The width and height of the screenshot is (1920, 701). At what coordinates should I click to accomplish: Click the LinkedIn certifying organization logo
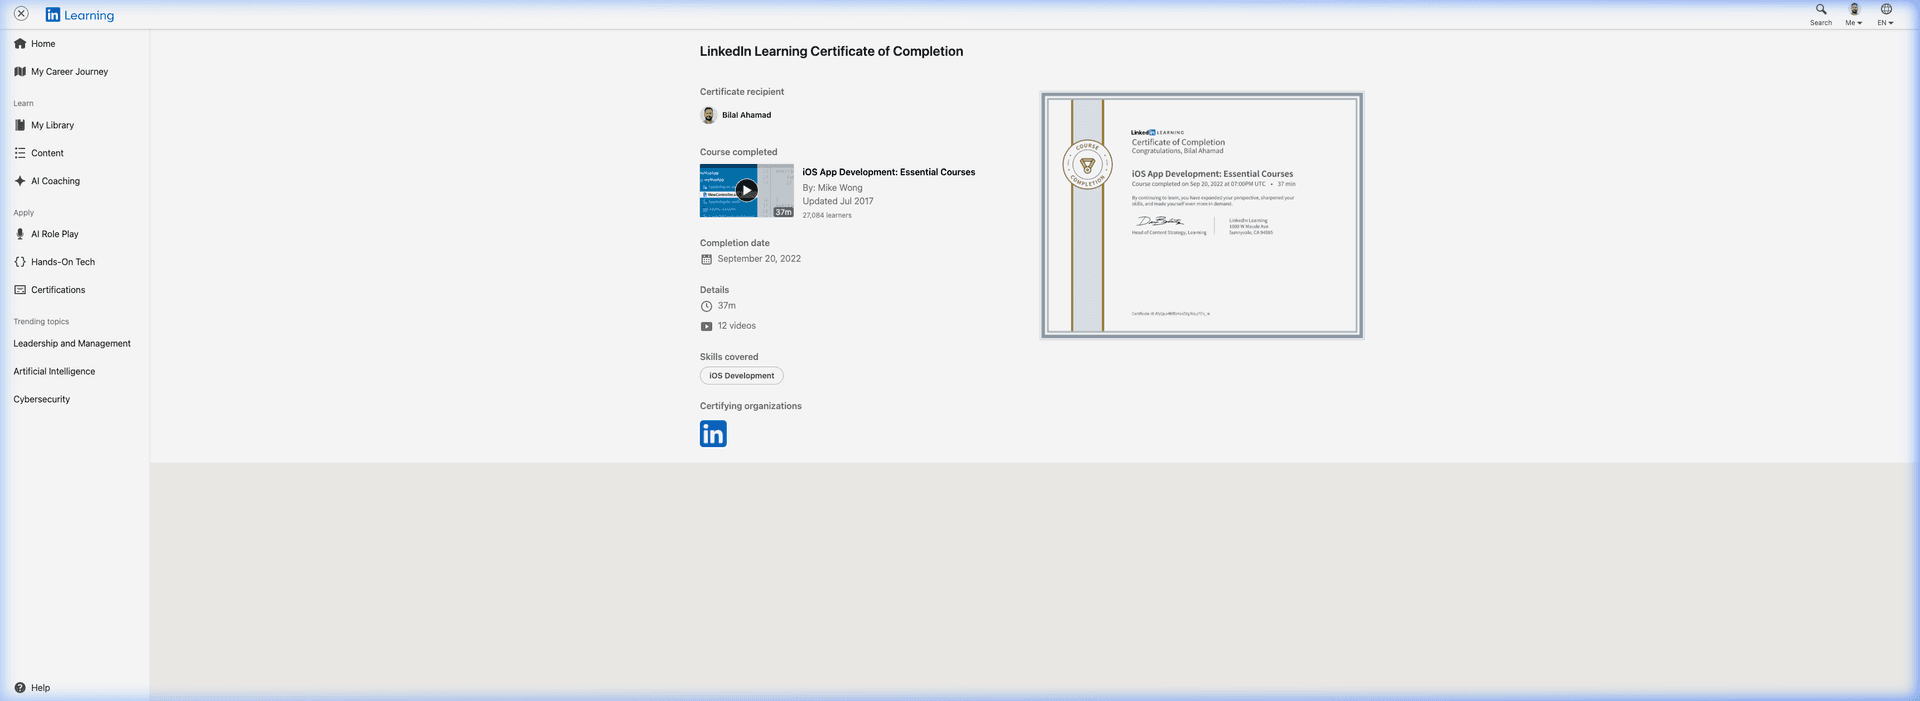point(713,433)
